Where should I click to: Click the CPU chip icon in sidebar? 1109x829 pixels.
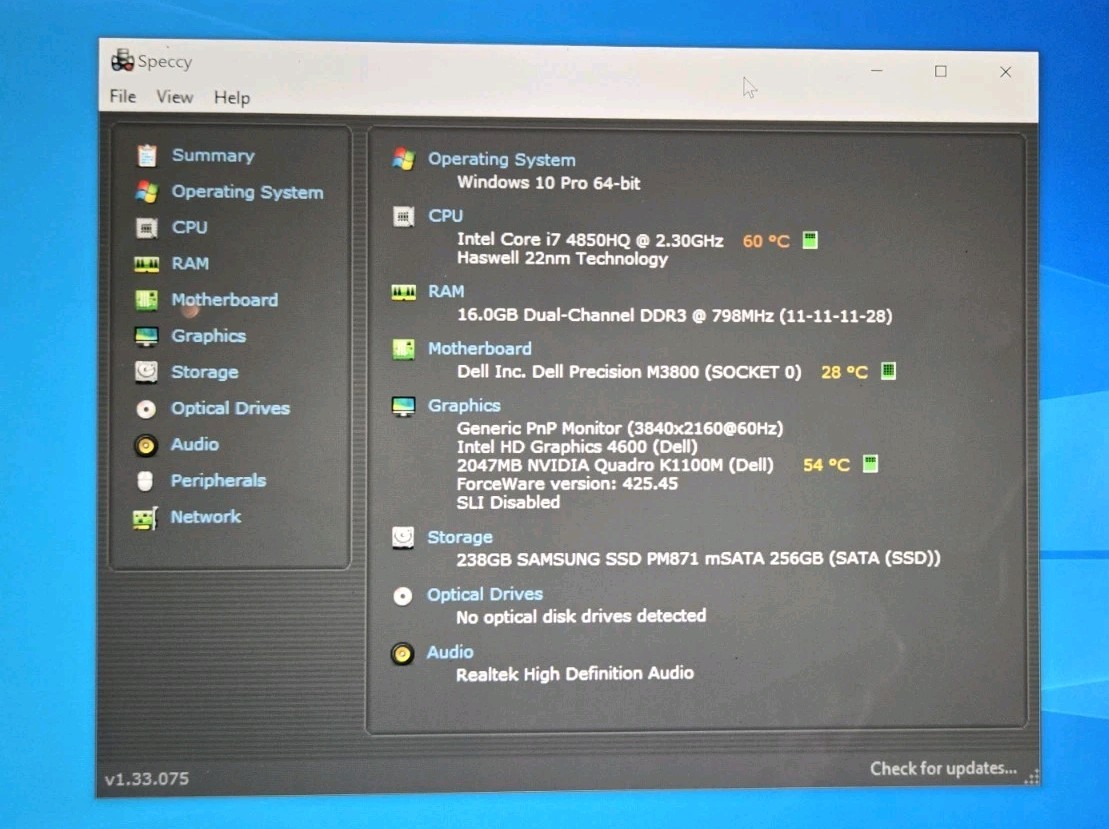(x=146, y=228)
